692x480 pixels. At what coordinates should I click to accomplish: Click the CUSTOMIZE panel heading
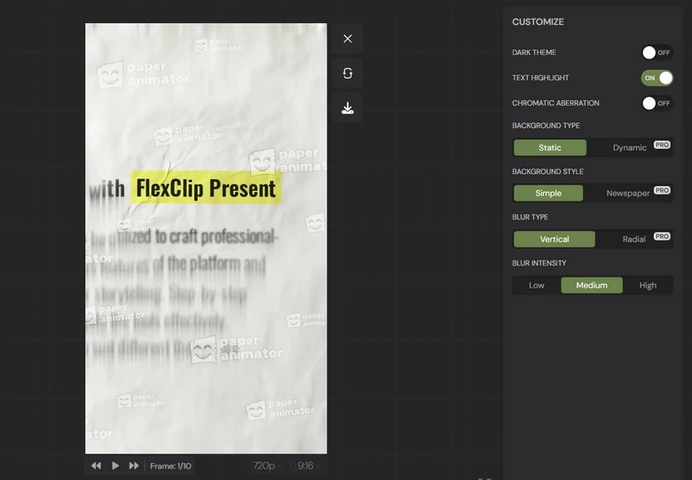(538, 22)
